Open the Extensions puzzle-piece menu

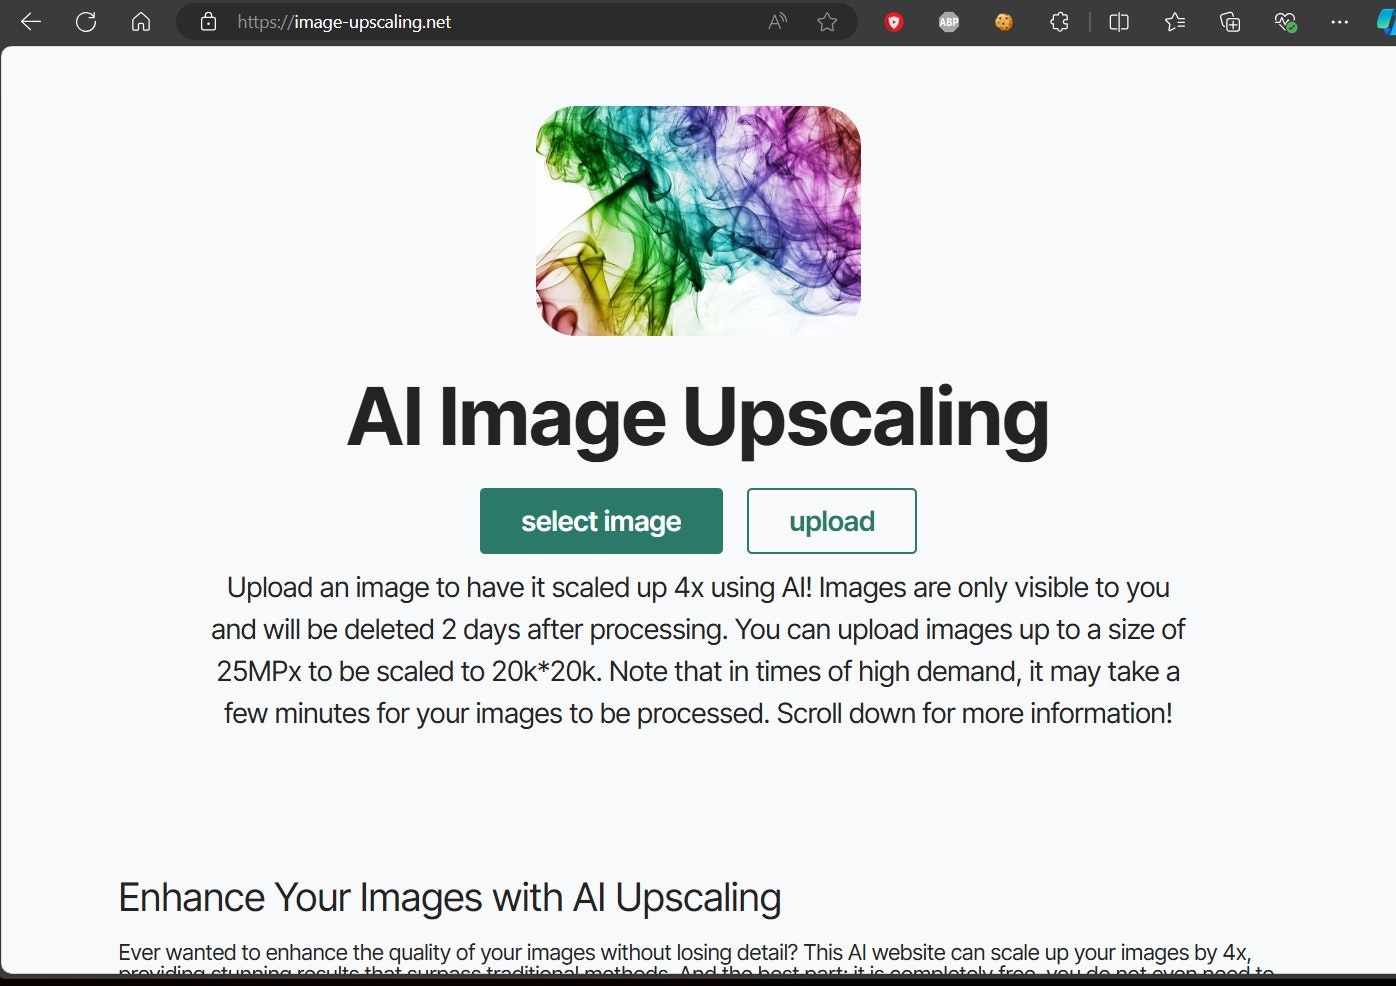1059,21
